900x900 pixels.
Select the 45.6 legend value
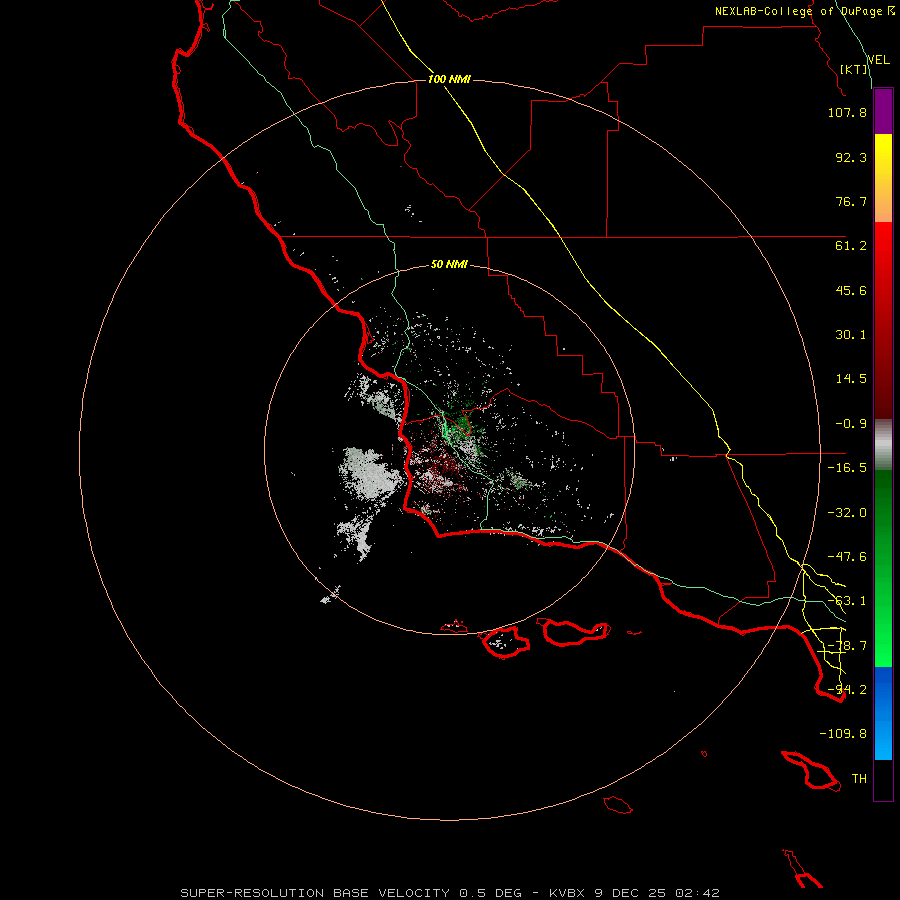point(851,290)
